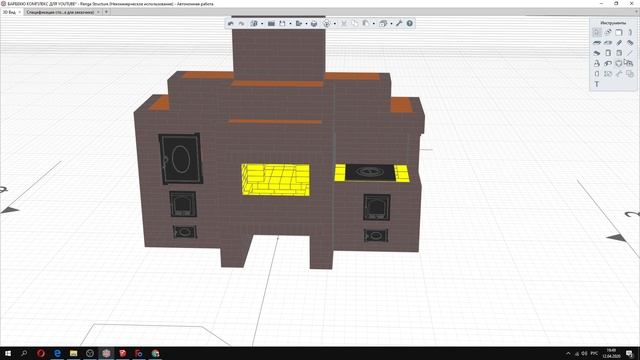
Task: Click the visual style cube icon
Action: [x=327, y=24]
